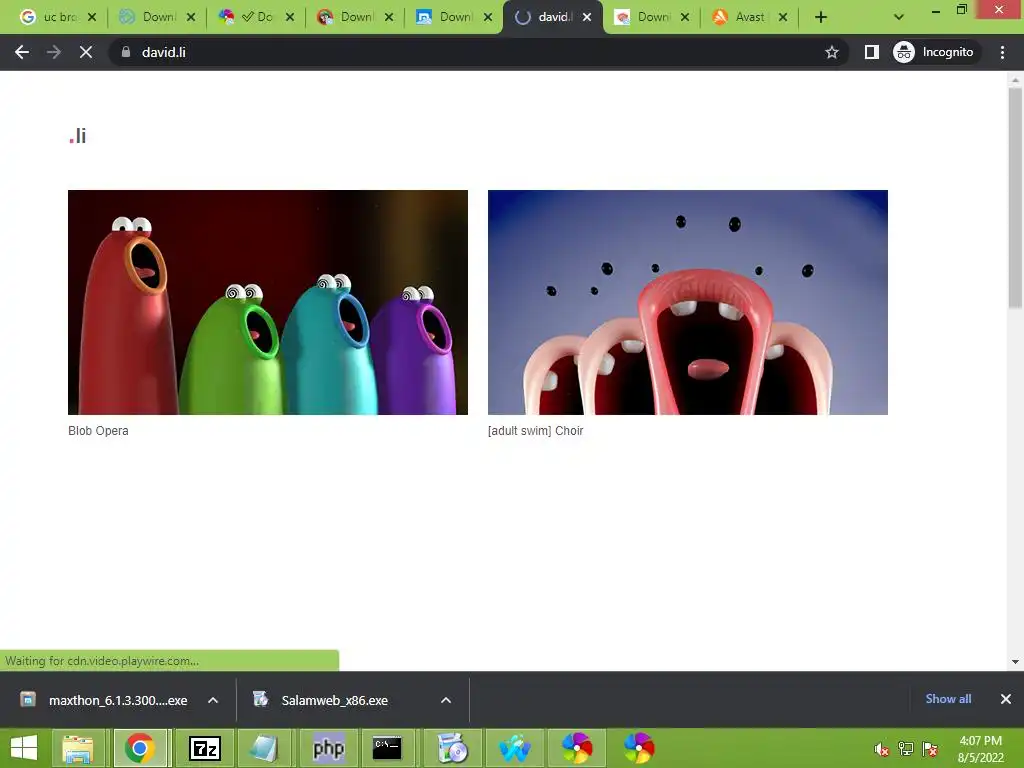
Task: Open second colorful pinwheel taskbar icon
Action: pyautogui.click(x=639, y=748)
